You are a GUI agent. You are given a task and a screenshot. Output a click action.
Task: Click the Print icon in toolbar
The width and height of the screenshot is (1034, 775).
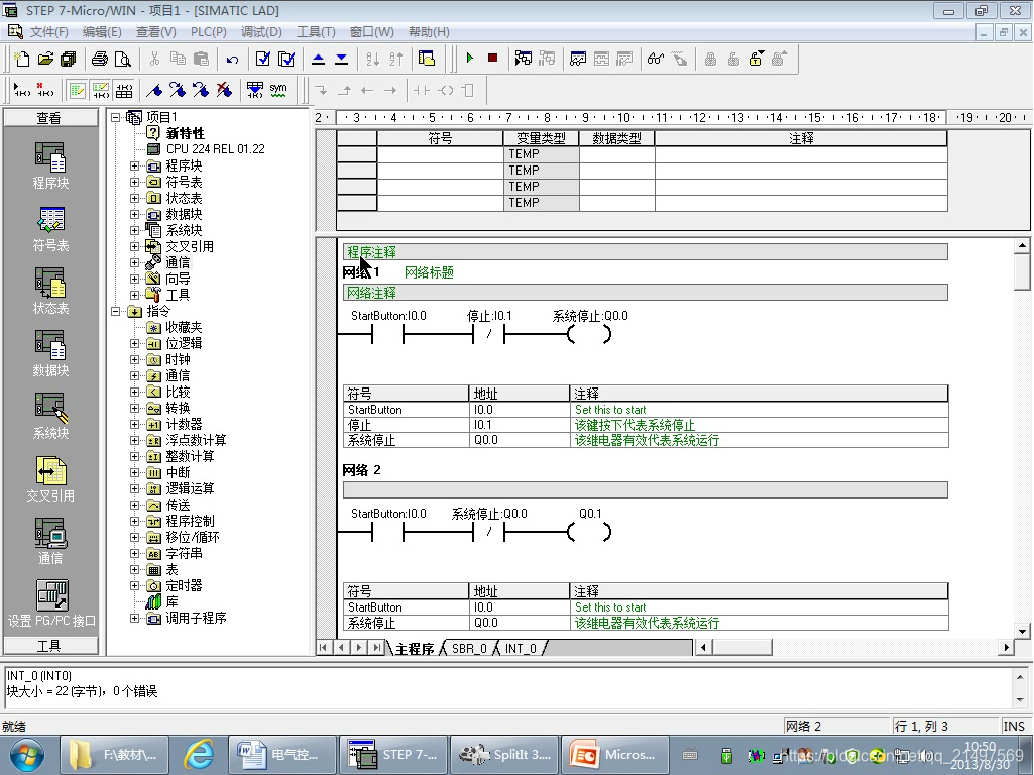(100, 59)
